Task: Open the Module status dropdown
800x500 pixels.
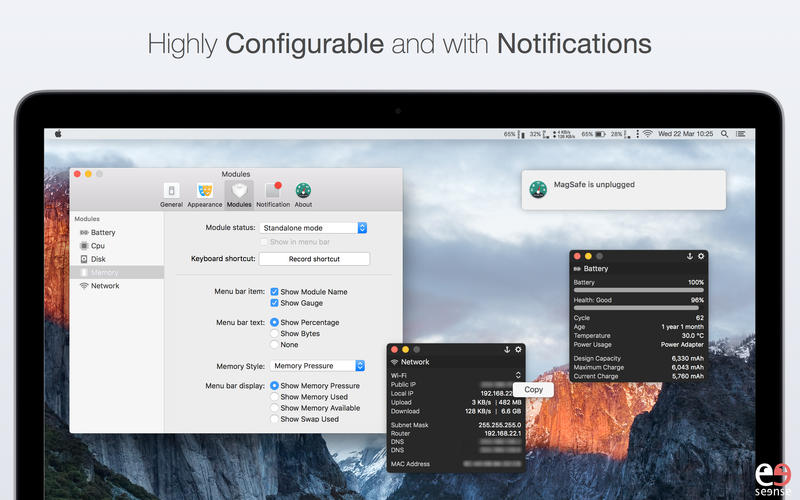Action: click(x=313, y=228)
